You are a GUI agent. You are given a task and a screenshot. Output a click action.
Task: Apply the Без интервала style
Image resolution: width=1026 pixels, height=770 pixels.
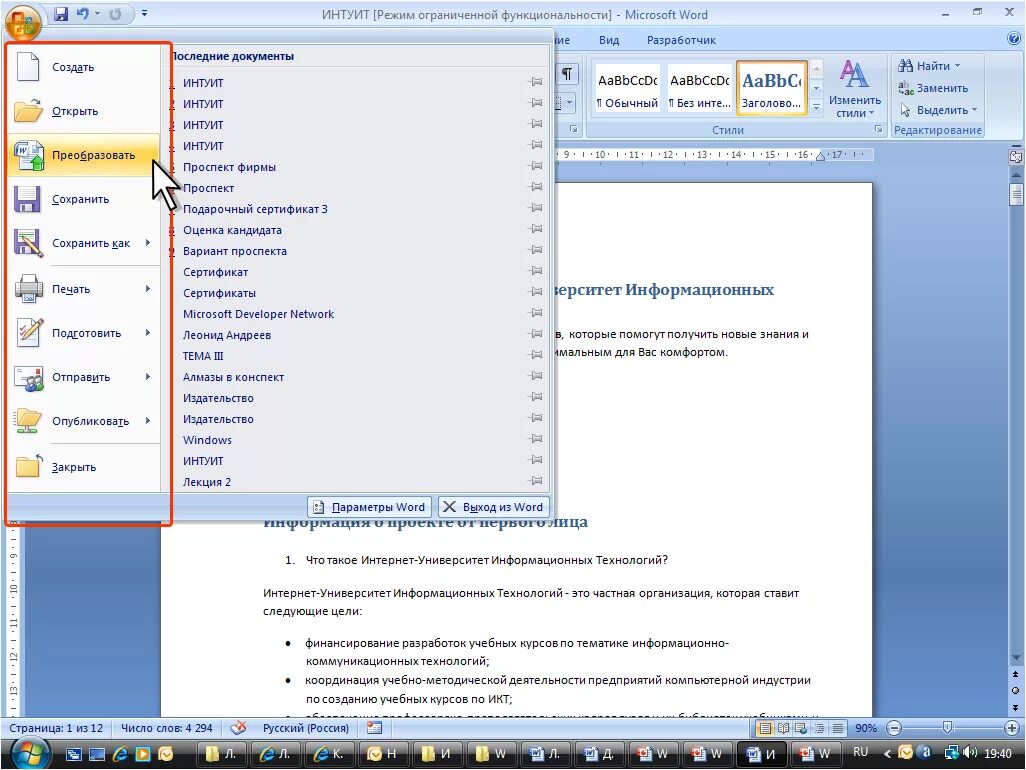point(699,88)
